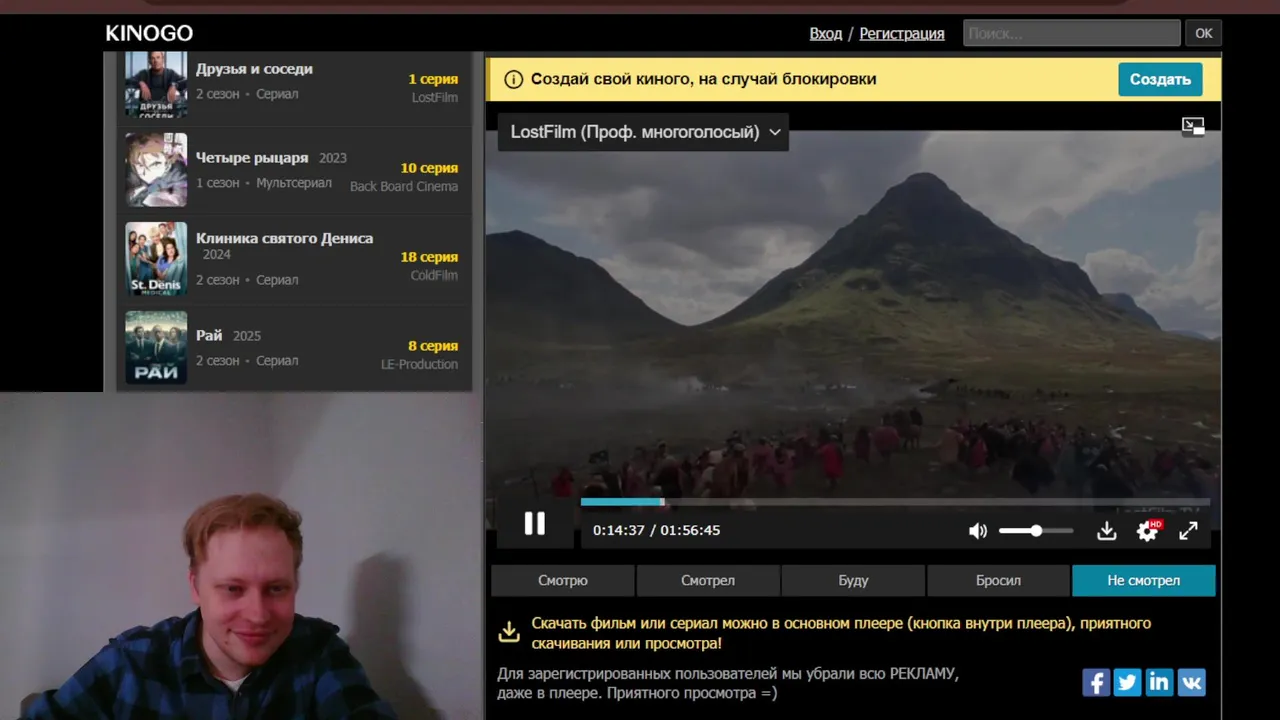
Task: Open the Четыре рыцаря poster thumbnail
Action: coord(156,170)
